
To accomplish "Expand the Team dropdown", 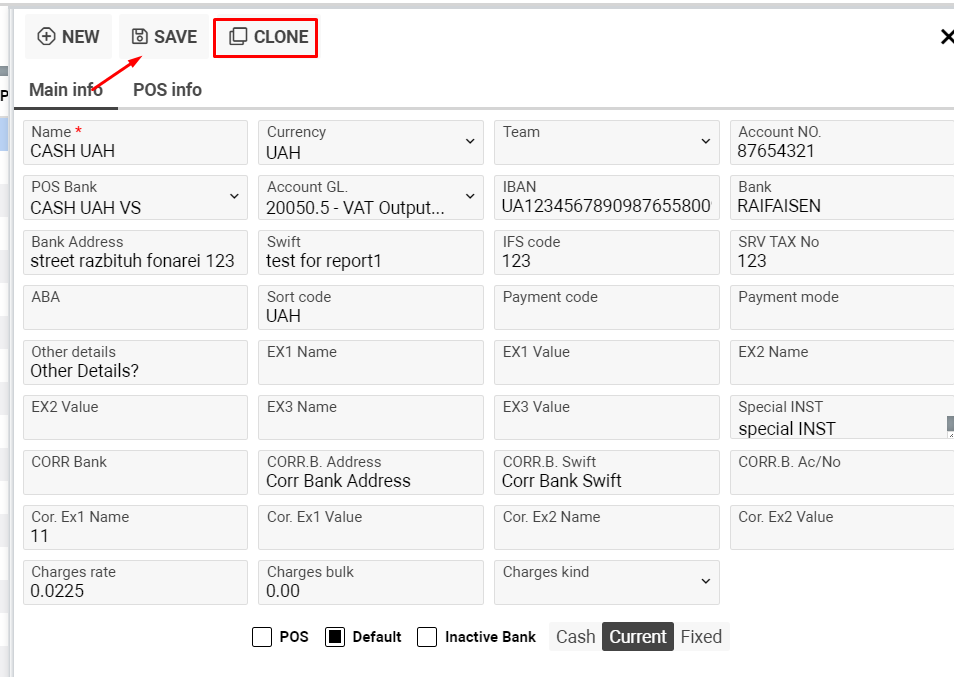I will [x=706, y=142].
